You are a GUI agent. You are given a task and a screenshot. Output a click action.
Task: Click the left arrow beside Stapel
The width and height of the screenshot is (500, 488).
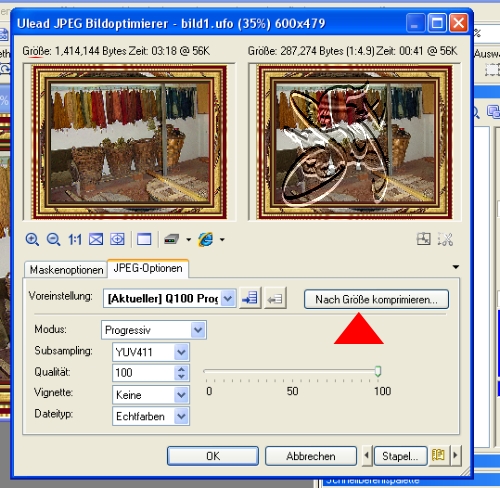click(x=367, y=455)
